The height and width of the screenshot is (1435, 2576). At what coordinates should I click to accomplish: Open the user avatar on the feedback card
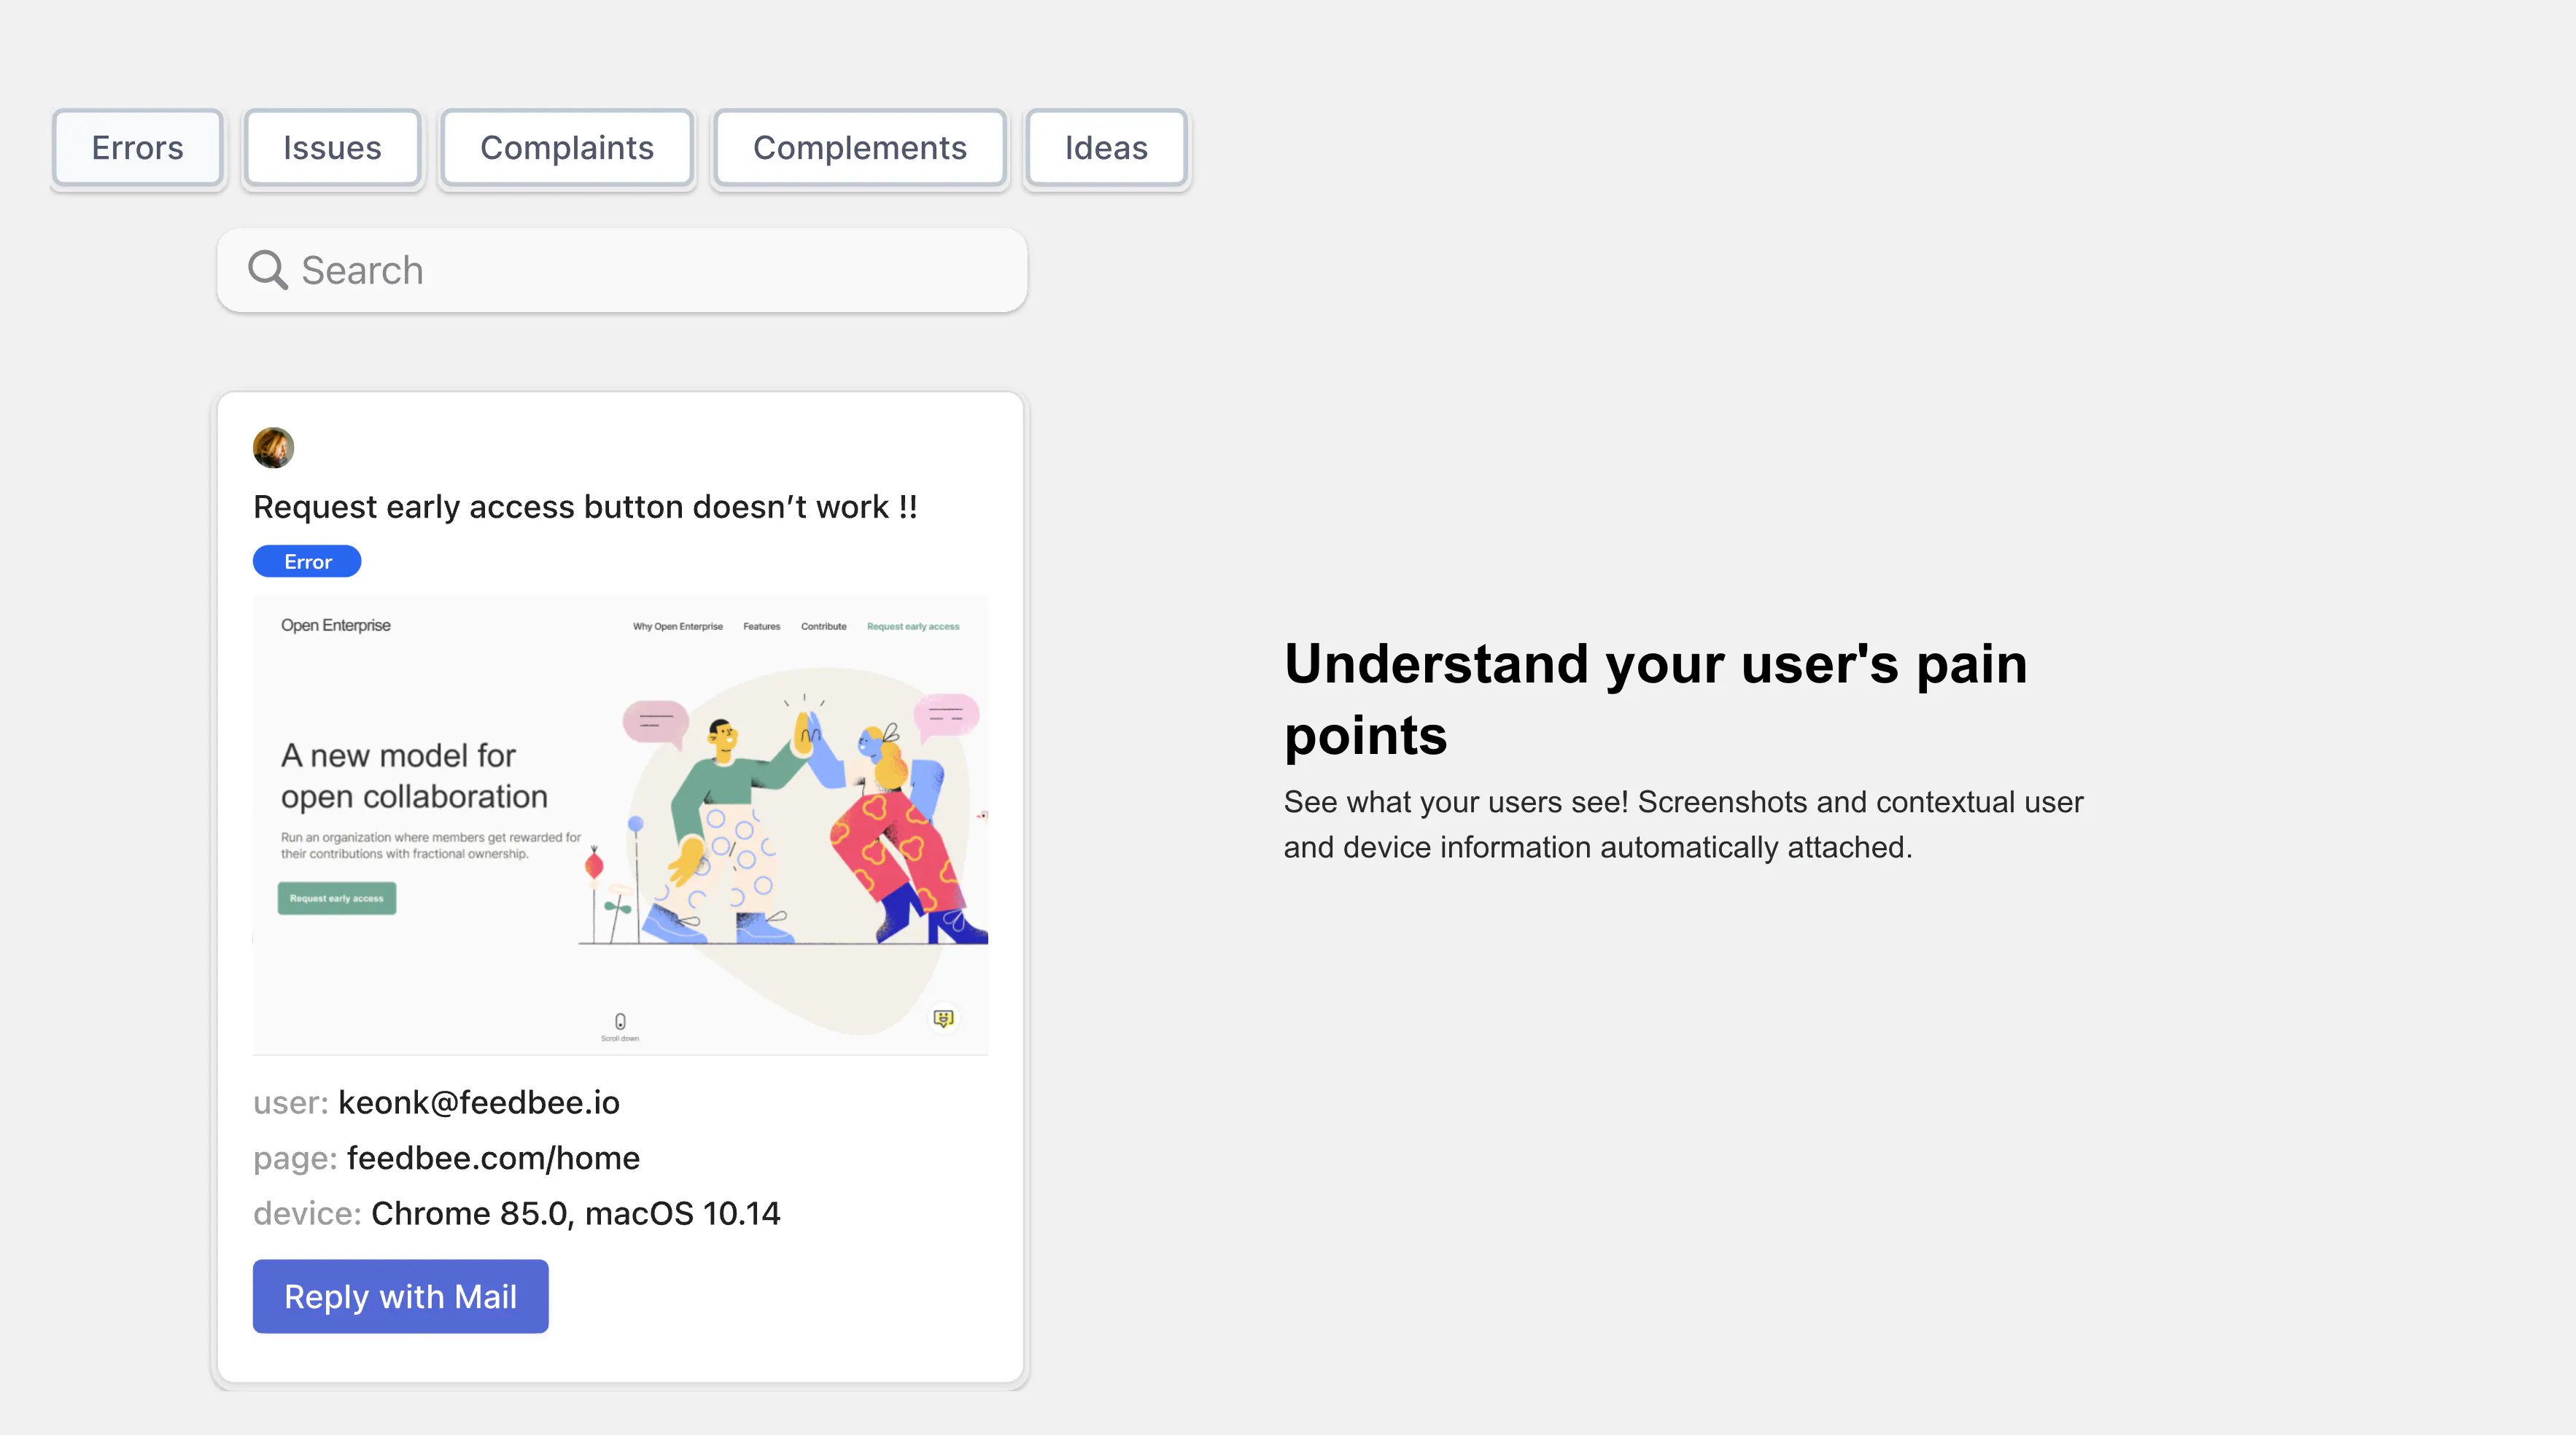click(273, 448)
